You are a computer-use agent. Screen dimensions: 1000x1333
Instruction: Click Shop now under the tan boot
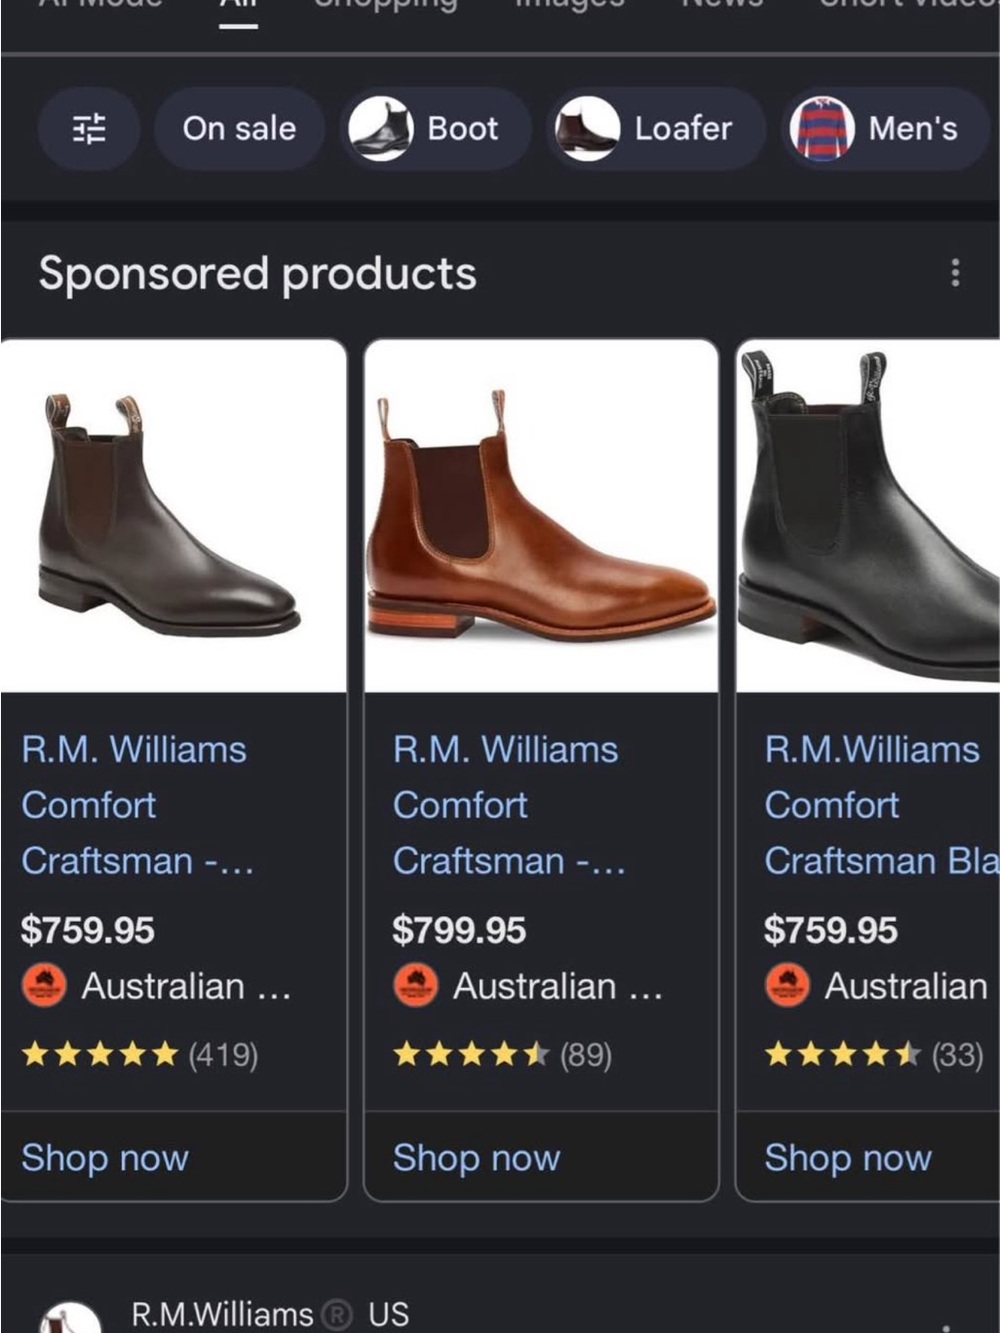click(477, 1157)
